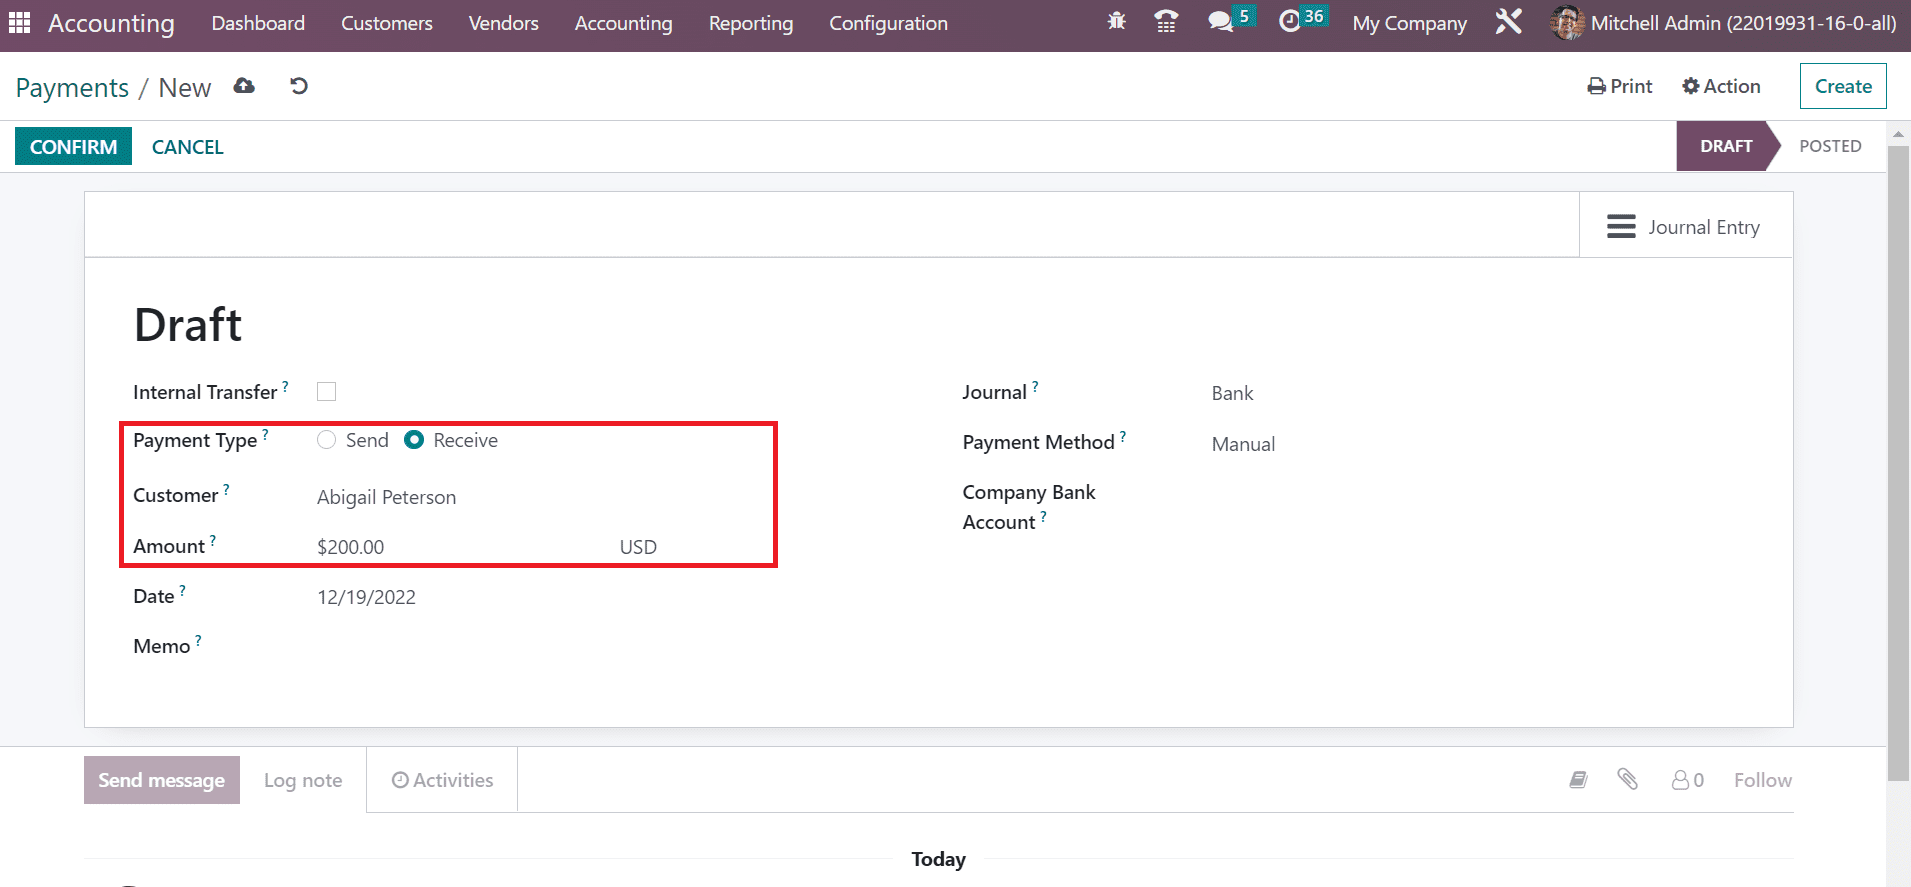
Task: Open the Vendors menu
Action: 504,23
